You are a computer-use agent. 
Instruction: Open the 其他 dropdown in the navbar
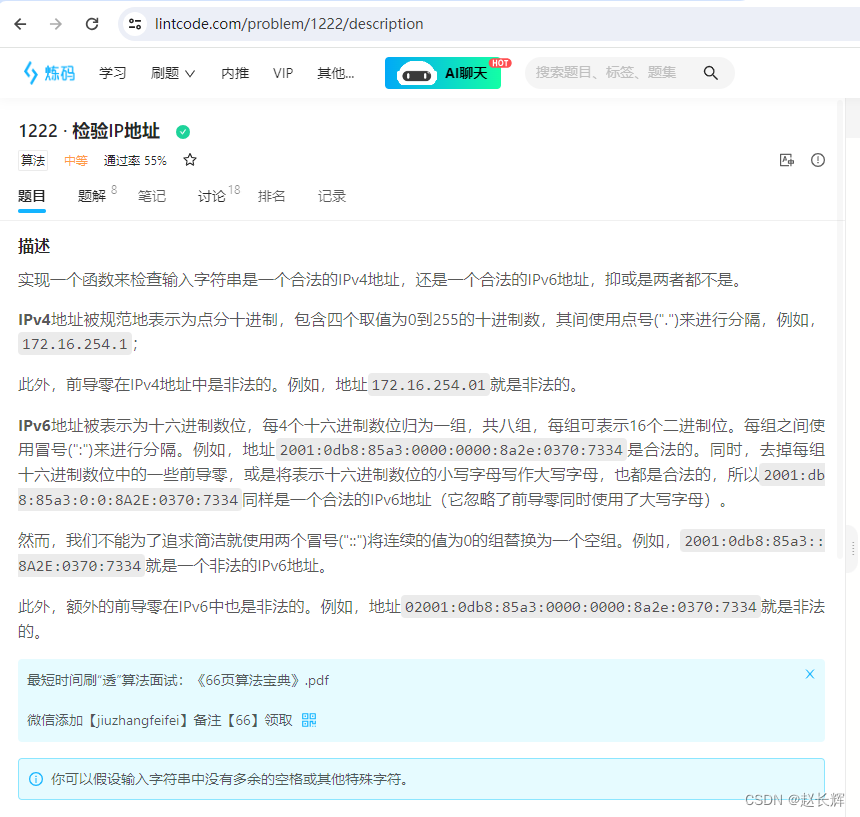pos(331,73)
